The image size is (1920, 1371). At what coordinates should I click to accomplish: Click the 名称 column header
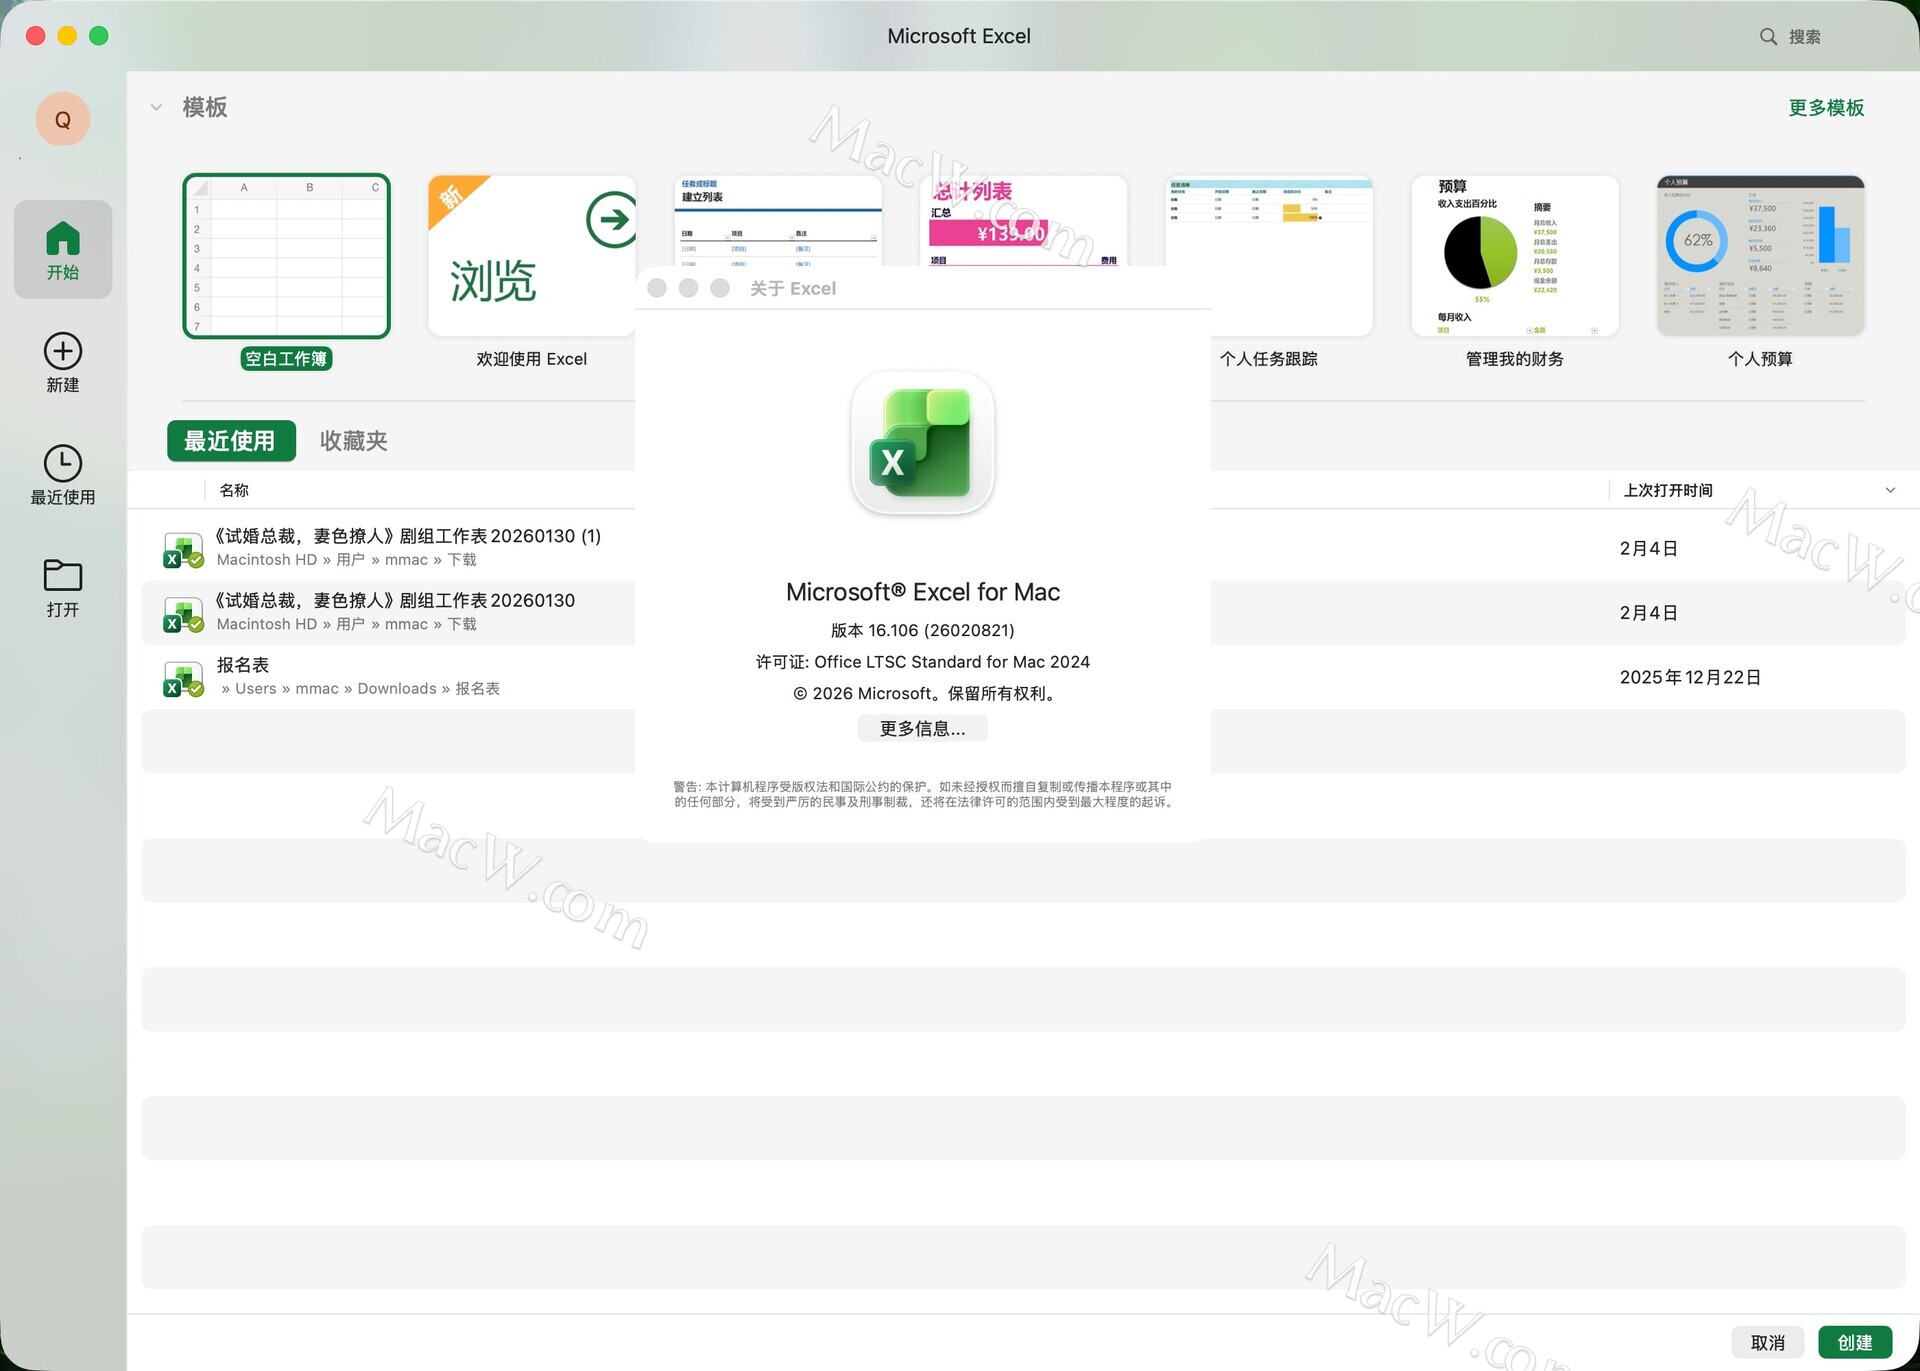pyautogui.click(x=234, y=490)
